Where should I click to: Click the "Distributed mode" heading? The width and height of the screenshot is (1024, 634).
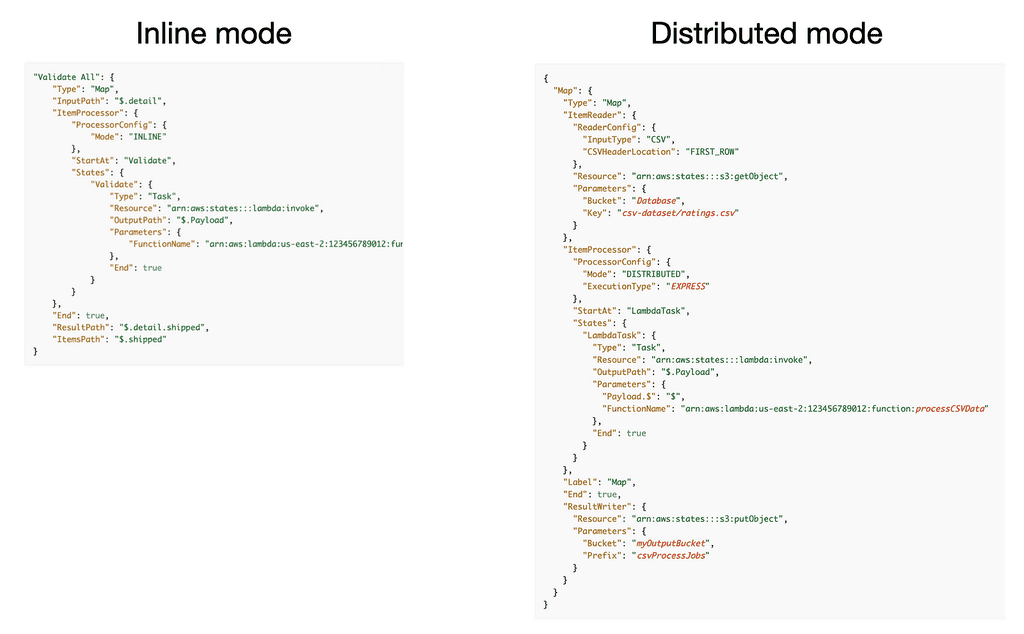pyautogui.click(x=766, y=34)
